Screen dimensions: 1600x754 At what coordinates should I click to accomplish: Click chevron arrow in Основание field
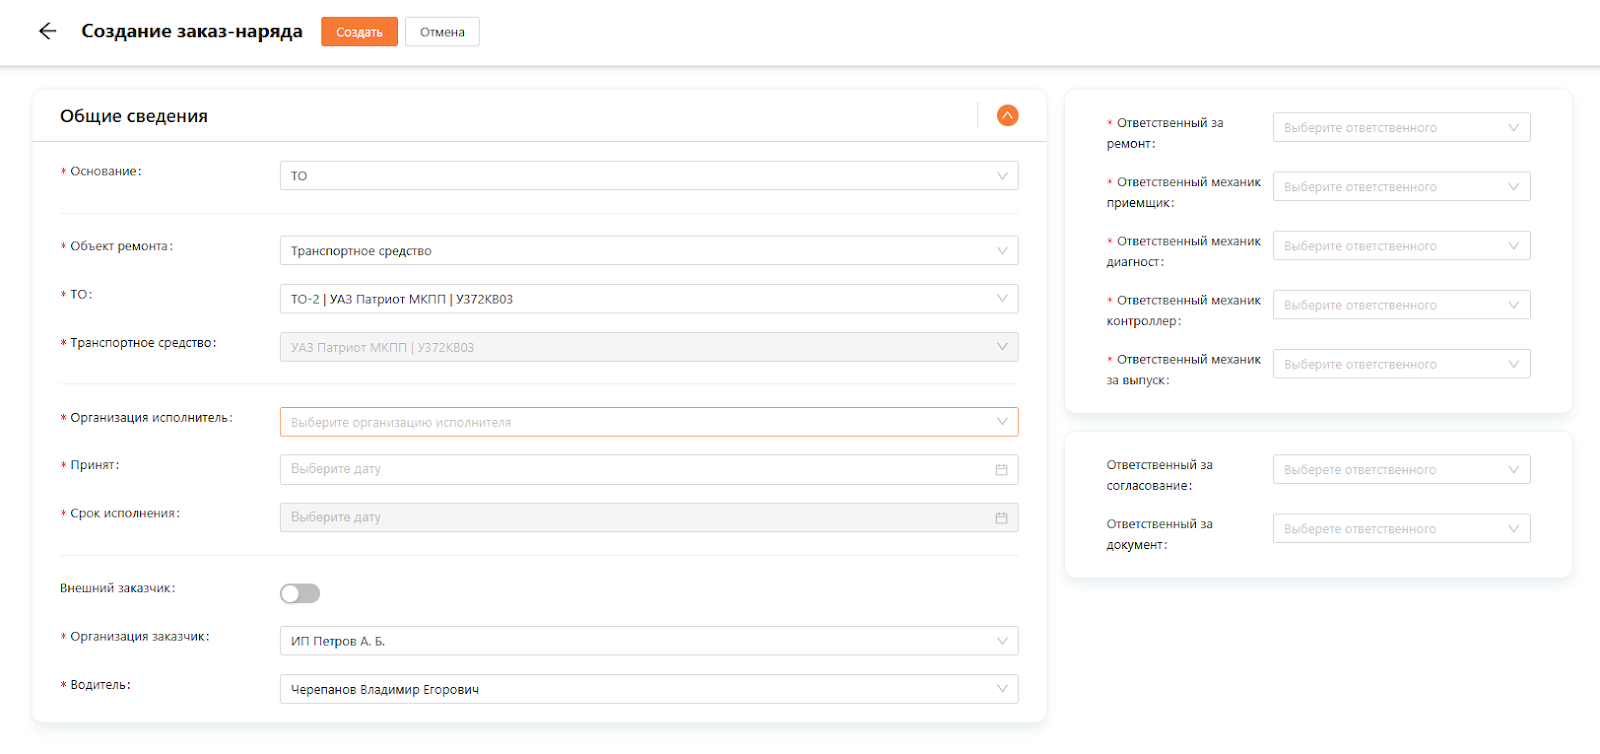[x=1002, y=176]
